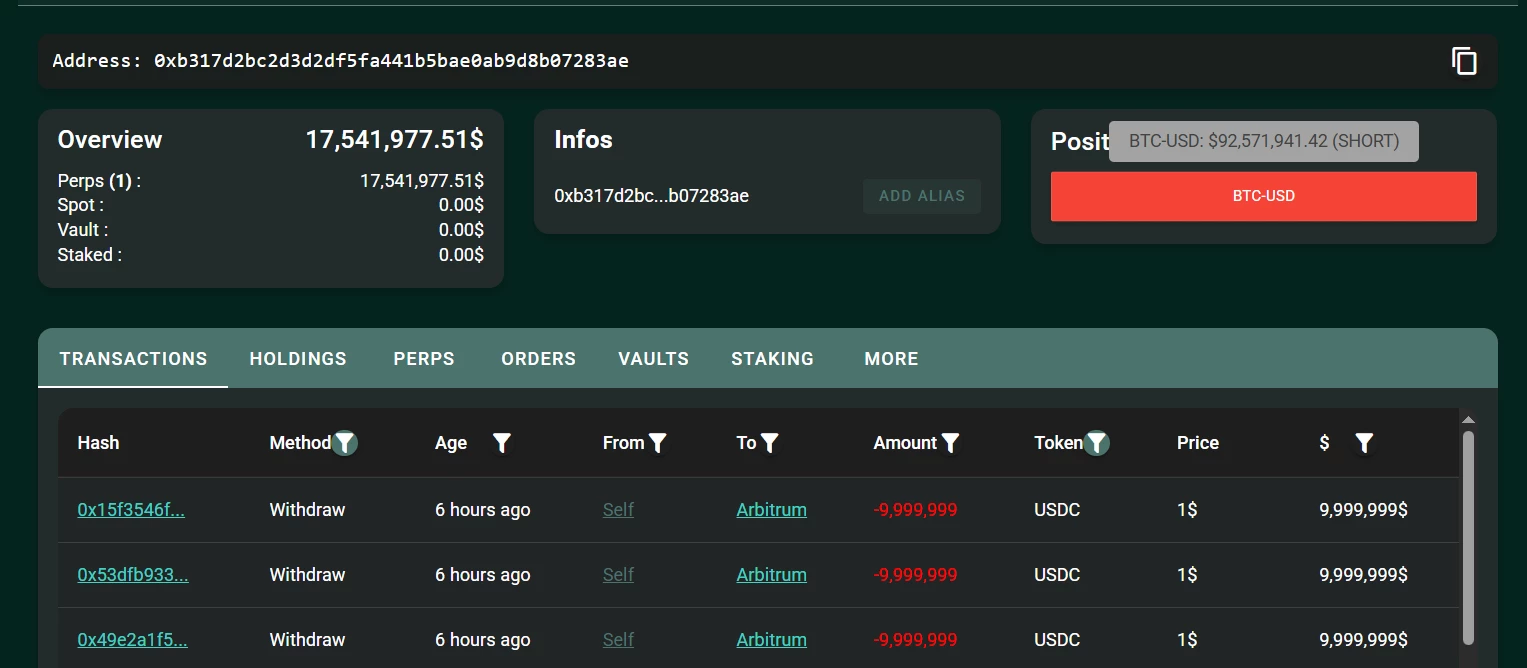View the VAULTS tab
The width and height of the screenshot is (1527, 668).
pos(653,358)
